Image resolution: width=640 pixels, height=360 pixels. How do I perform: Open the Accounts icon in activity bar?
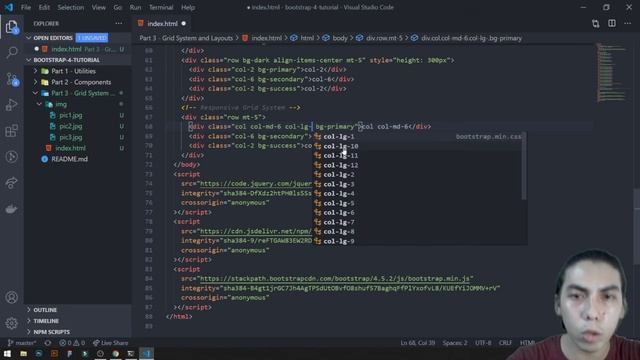[x=12, y=297]
